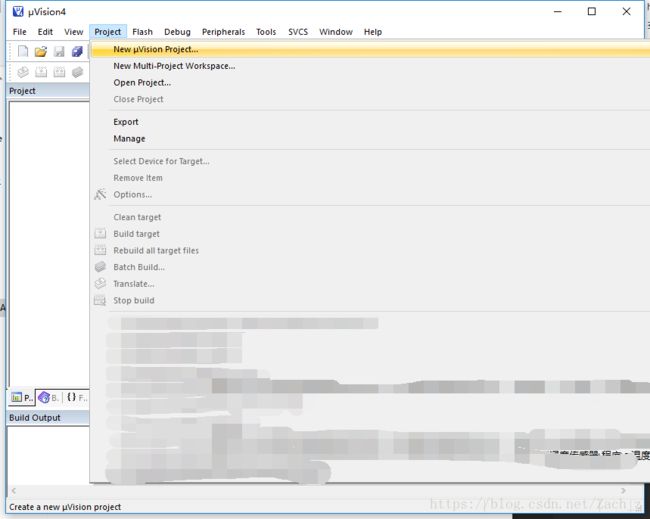
Task: Open the Help menu
Action: coord(373,32)
